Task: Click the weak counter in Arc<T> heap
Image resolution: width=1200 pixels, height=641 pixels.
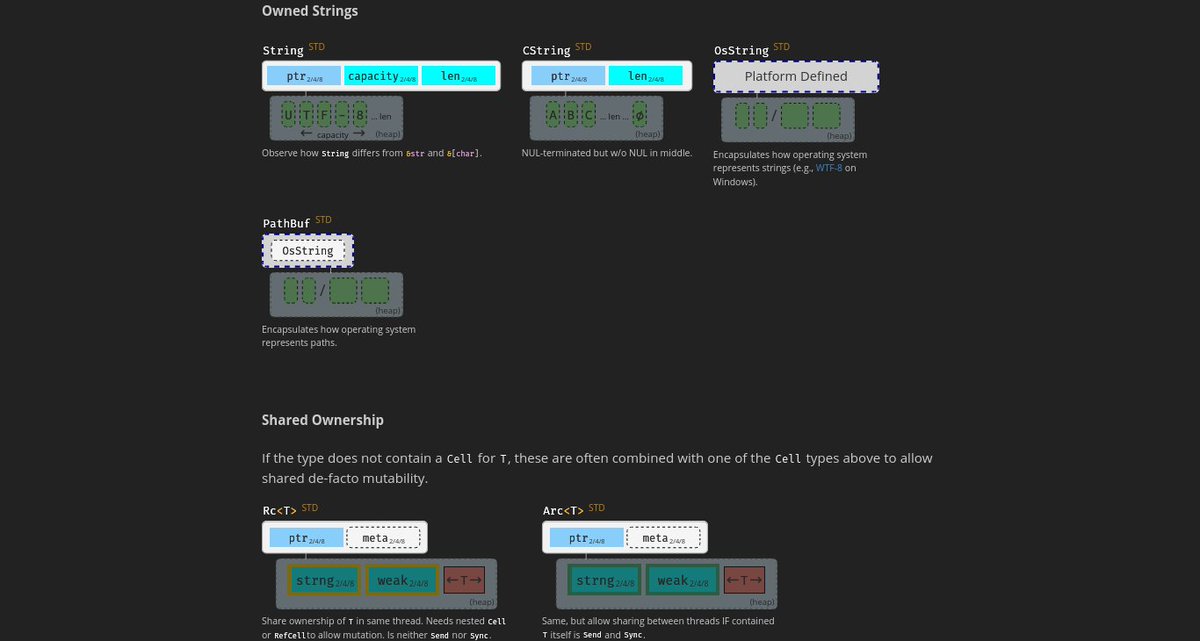Action: click(682, 580)
